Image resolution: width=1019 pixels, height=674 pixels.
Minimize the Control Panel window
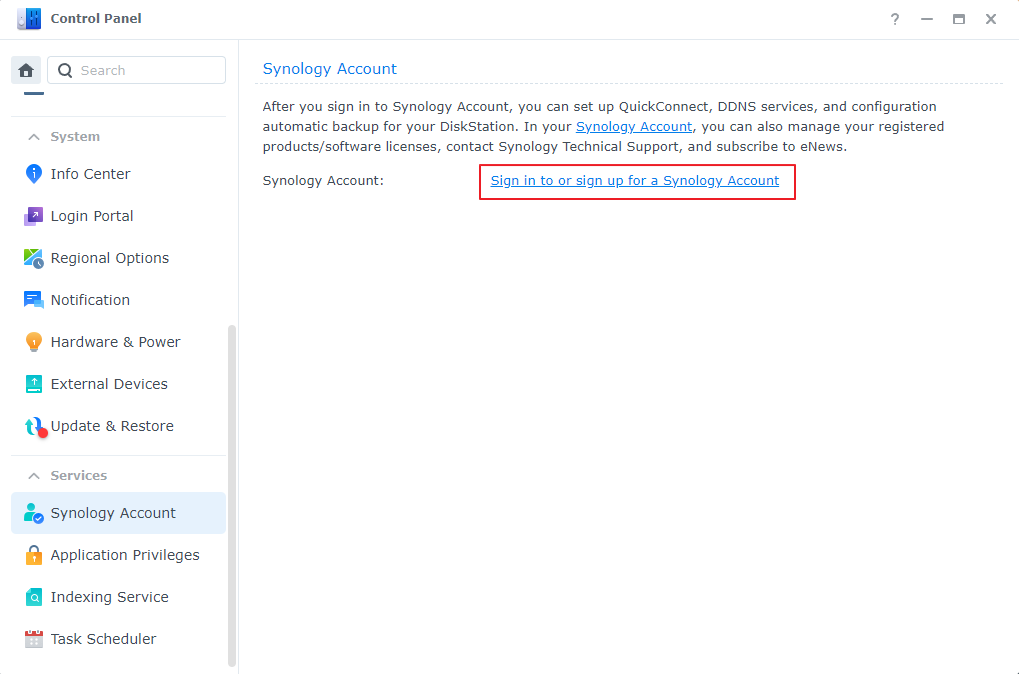click(x=927, y=19)
